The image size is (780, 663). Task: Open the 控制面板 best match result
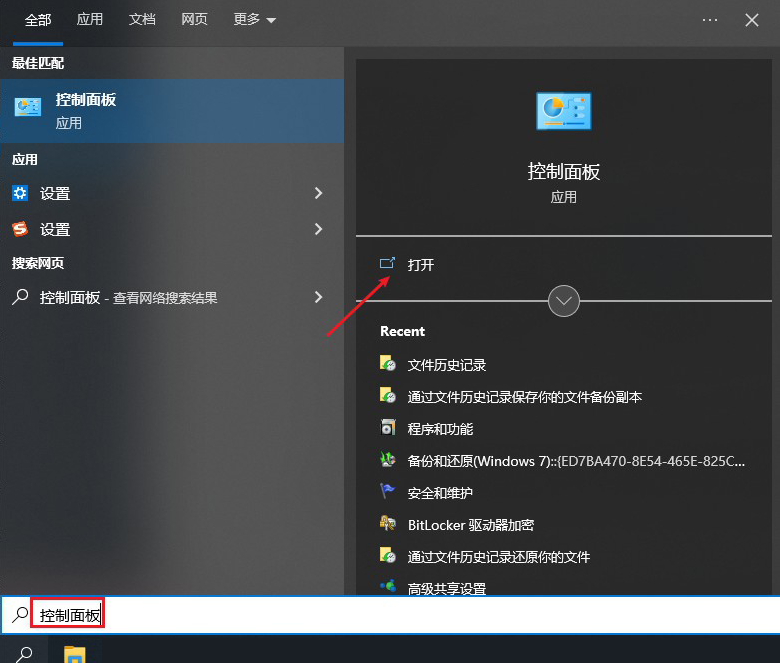pos(172,111)
